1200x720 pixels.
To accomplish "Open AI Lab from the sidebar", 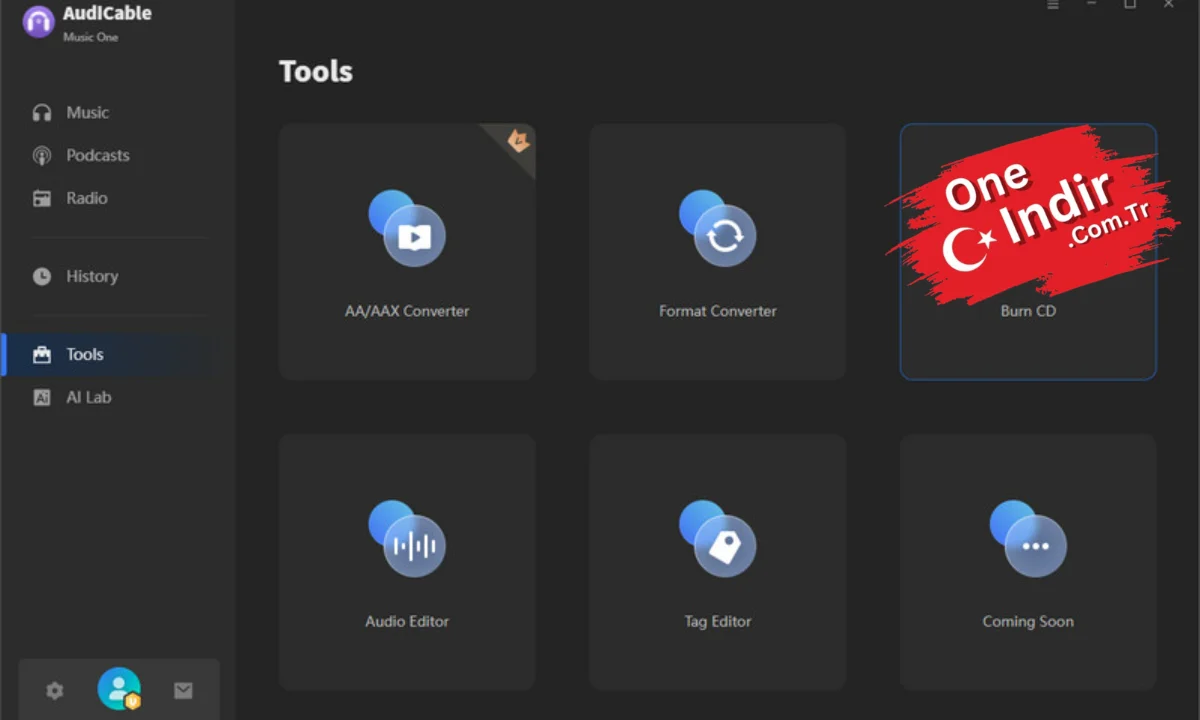I will (107, 398).
